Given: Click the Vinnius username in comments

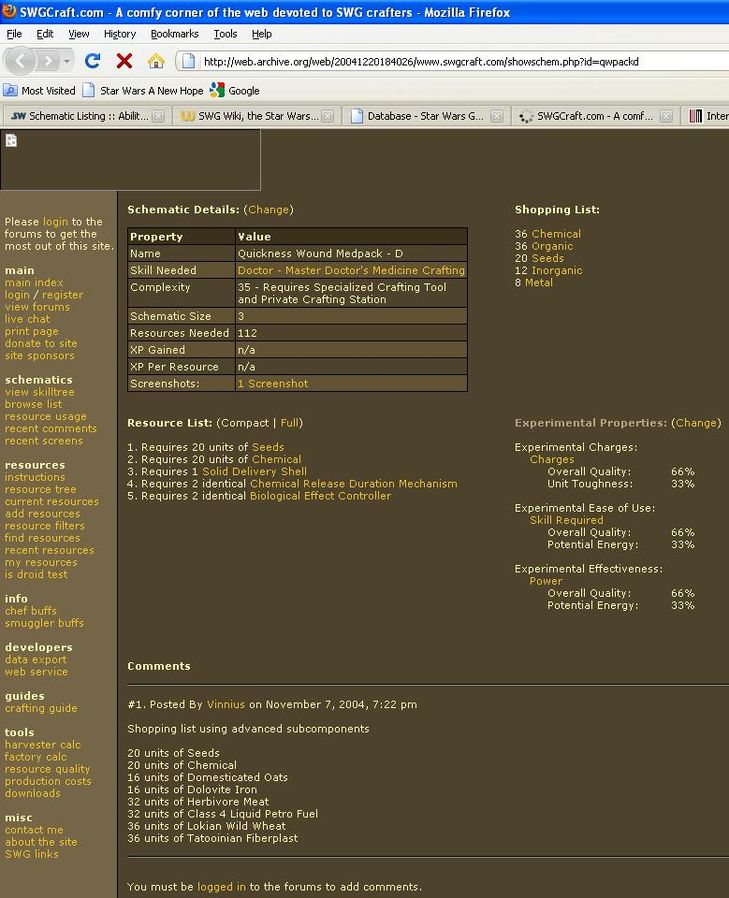Looking at the screenshot, I should click(x=225, y=704).
